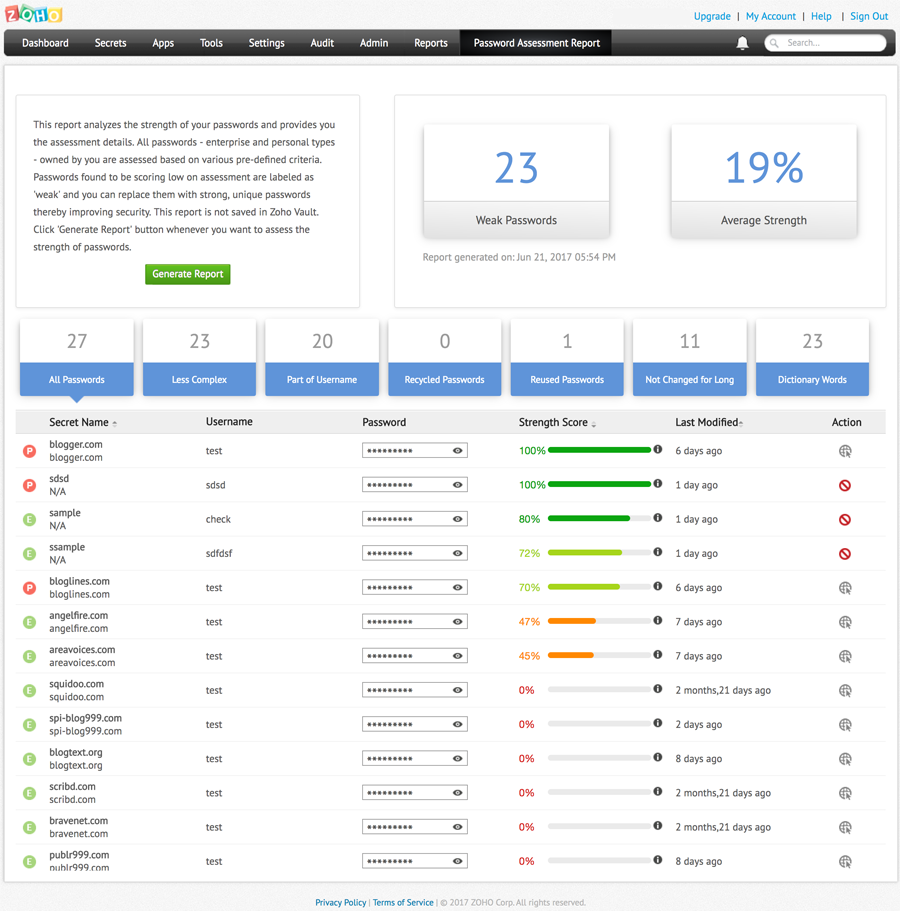Screen dimensions: 900x911
Task: Open blogger.com auto-login globe icon
Action: (845, 451)
